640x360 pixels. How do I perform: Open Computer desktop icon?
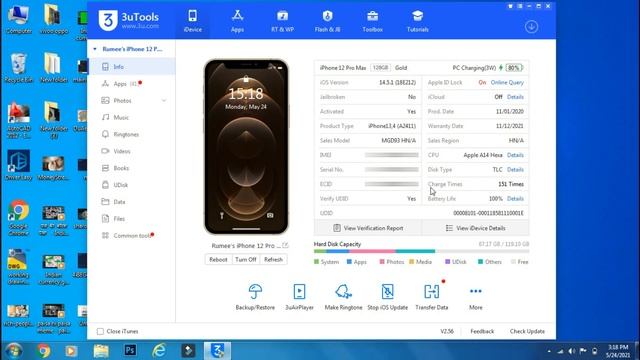tap(18, 19)
